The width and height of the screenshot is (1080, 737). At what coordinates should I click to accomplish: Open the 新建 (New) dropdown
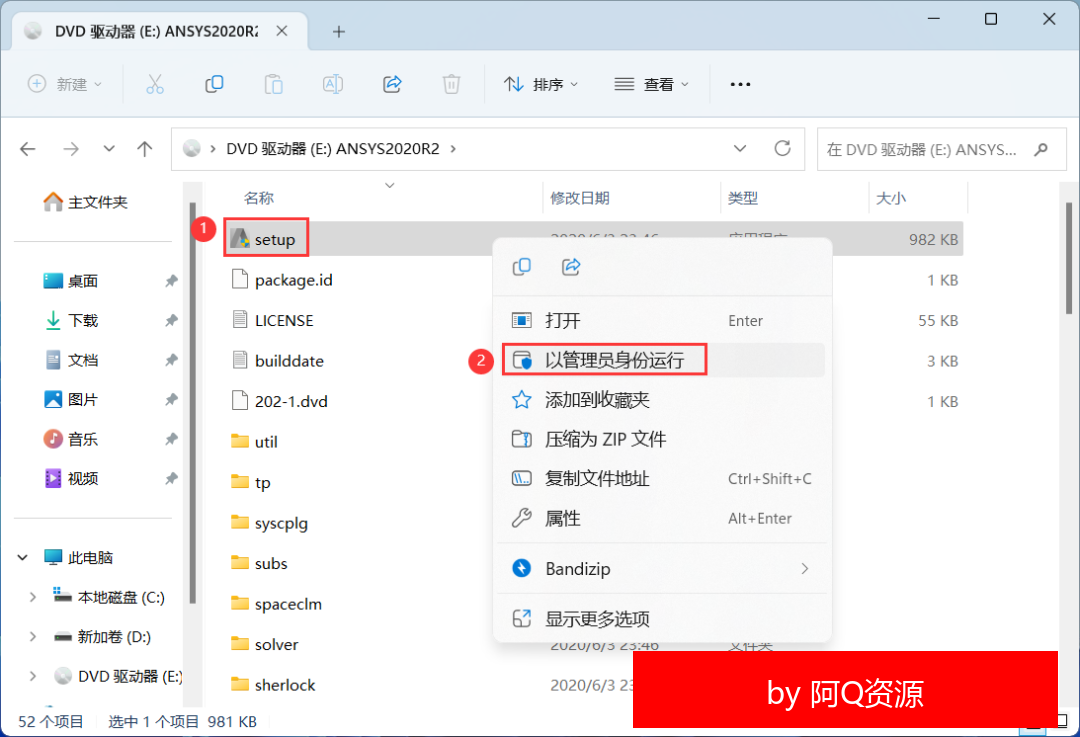tap(65, 84)
